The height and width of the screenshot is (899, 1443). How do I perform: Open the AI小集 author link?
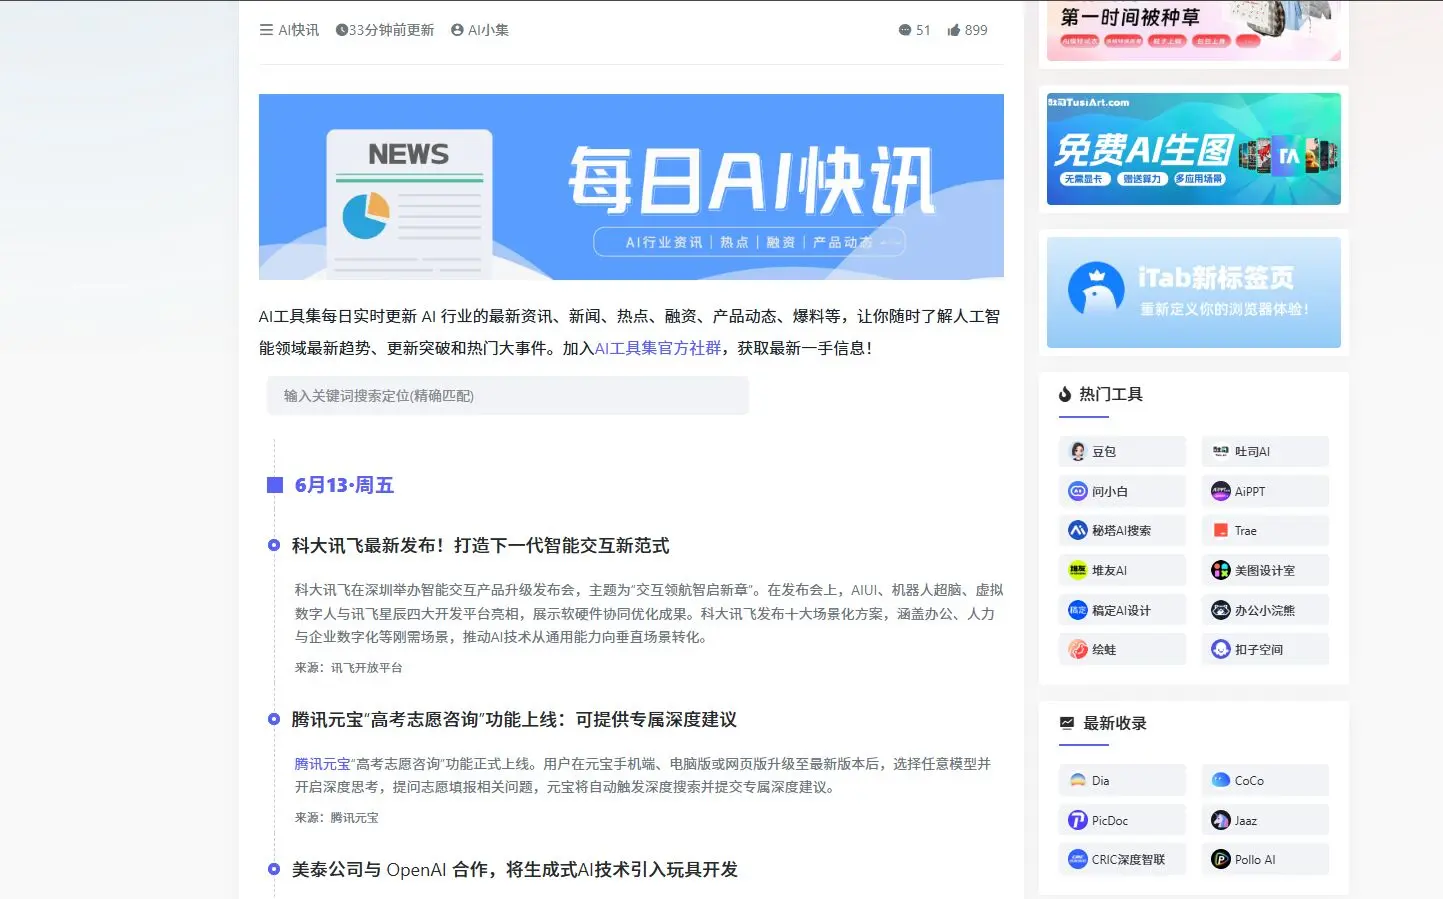click(x=480, y=30)
